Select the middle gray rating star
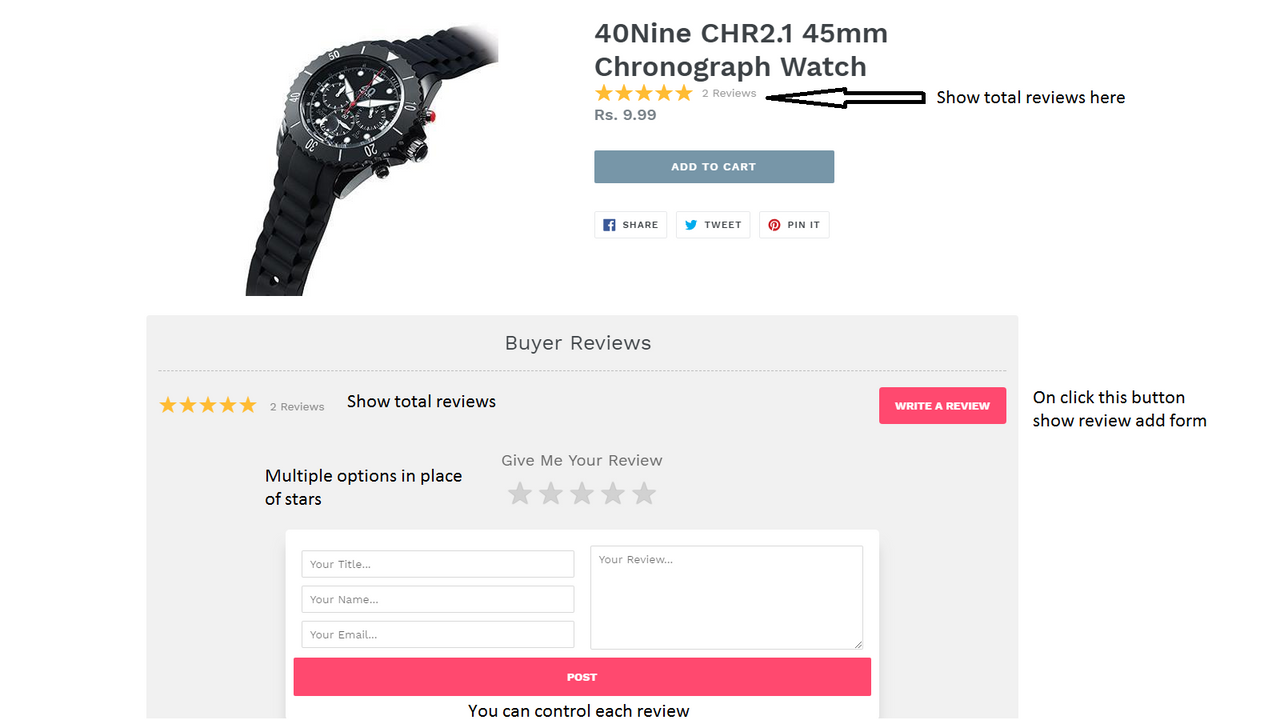 click(581, 493)
